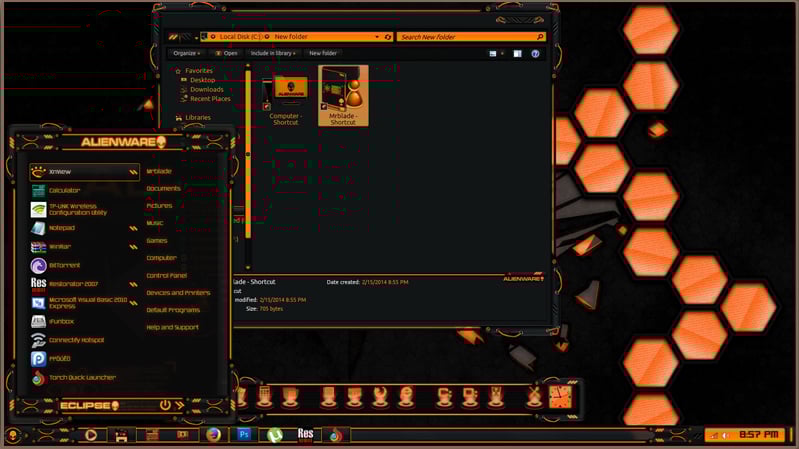
Task: Open address bar history dropdown
Action: [377, 37]
